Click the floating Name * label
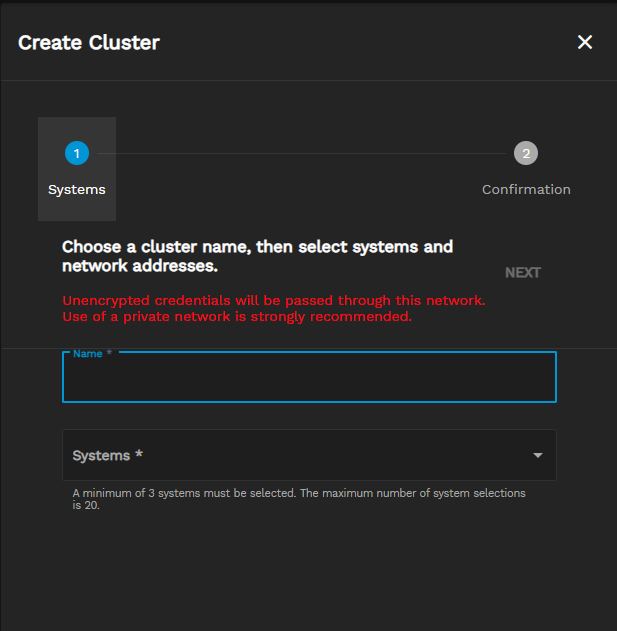Screen dimensions: 617x631 [x=92, y=354]
